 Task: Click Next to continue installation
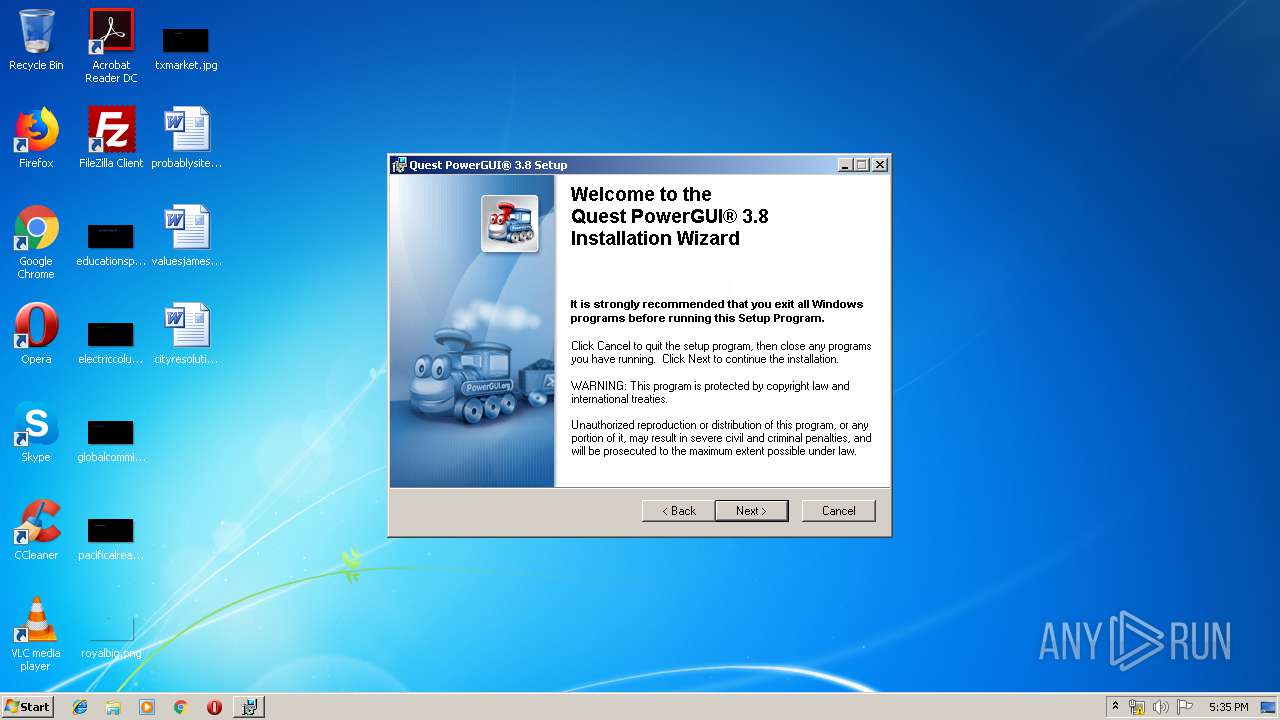tap(751, 511)
